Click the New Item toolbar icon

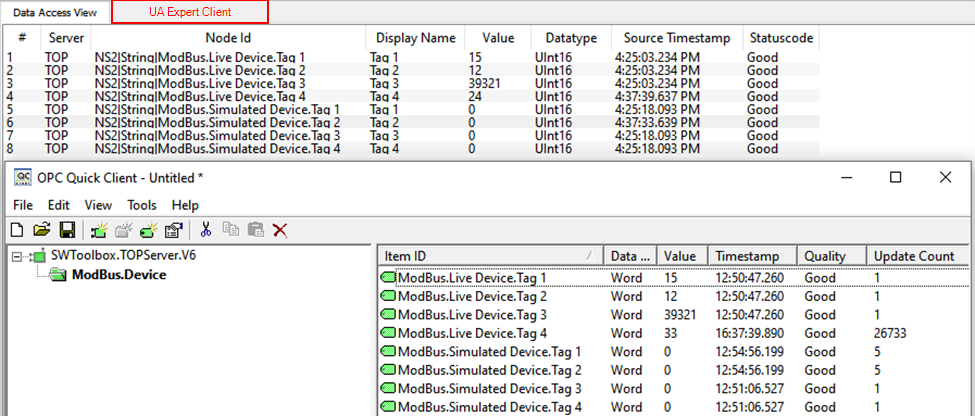click(149, 230)
